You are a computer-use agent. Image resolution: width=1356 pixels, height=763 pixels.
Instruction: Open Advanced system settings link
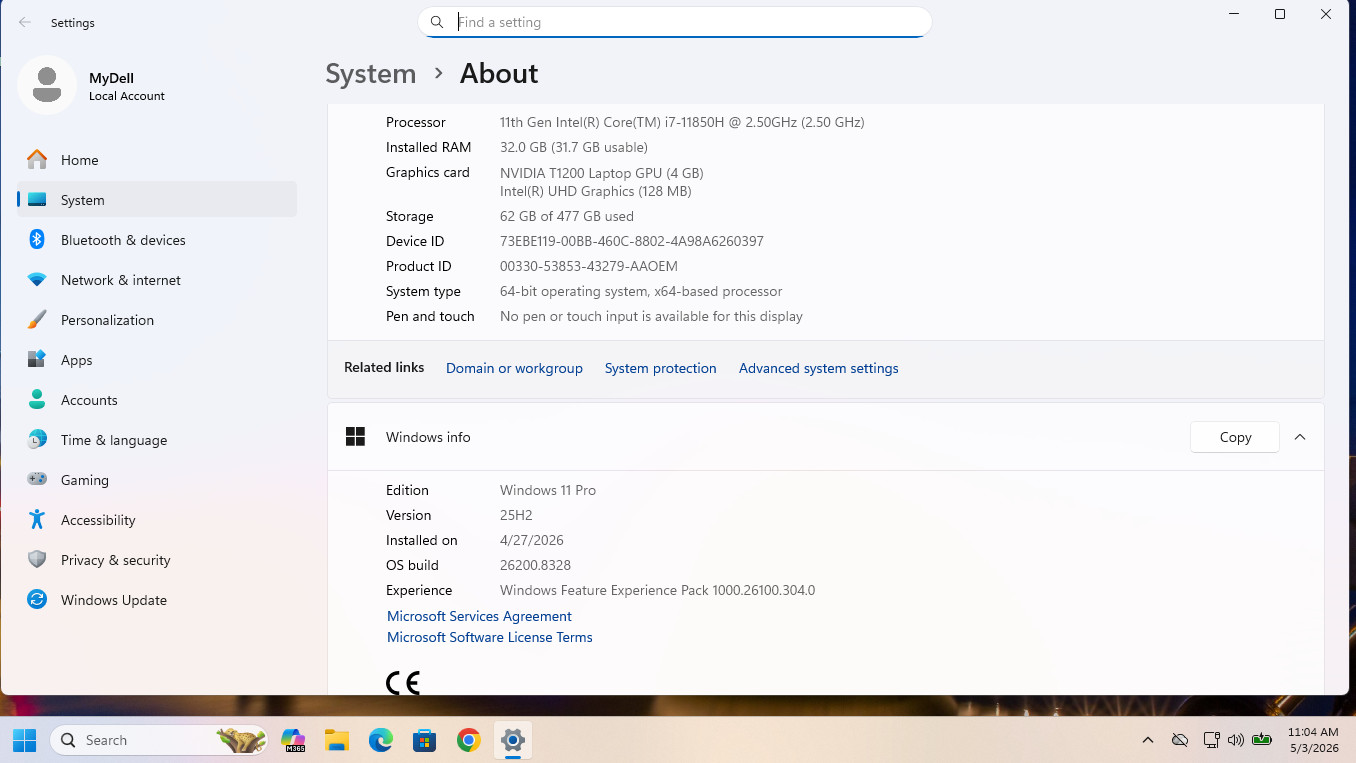819,368
